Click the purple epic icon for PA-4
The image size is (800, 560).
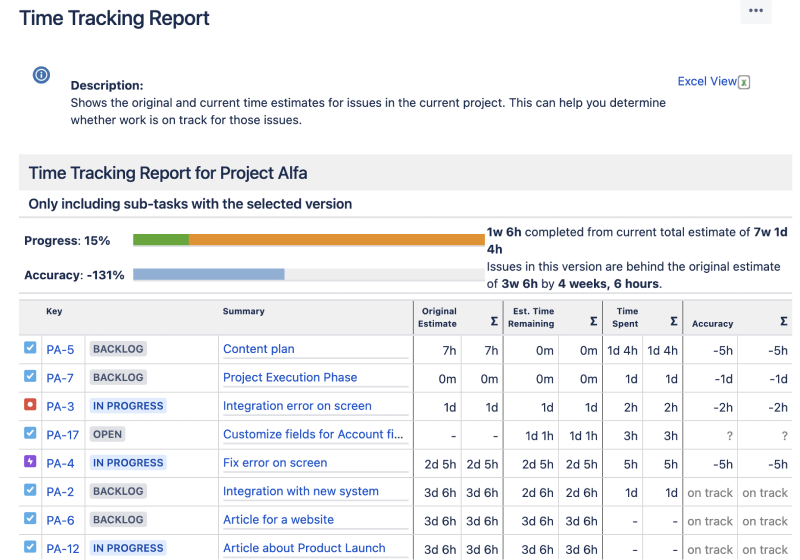(x=30, y=462)
